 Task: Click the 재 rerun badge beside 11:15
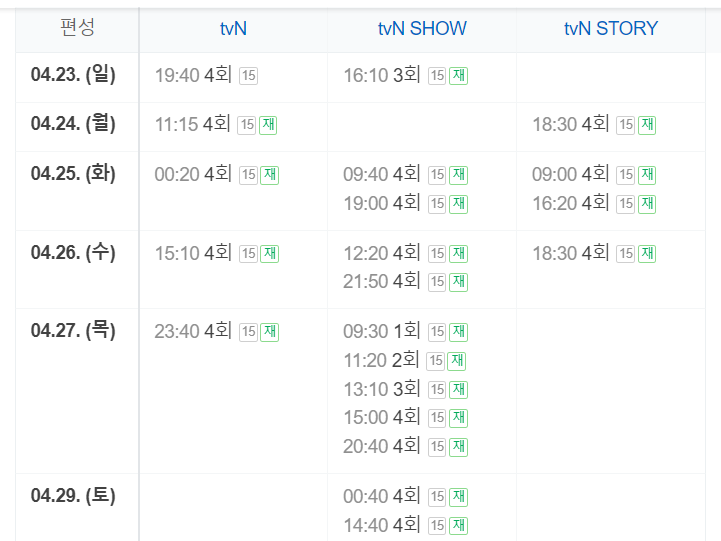tap(268, 125)
